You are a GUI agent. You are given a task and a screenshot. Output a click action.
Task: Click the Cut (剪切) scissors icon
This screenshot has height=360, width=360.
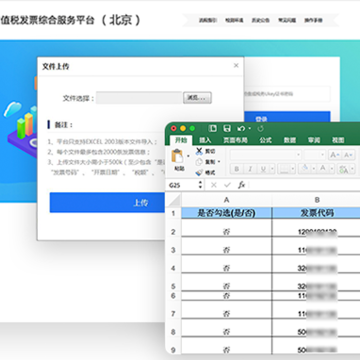point(199,151)
